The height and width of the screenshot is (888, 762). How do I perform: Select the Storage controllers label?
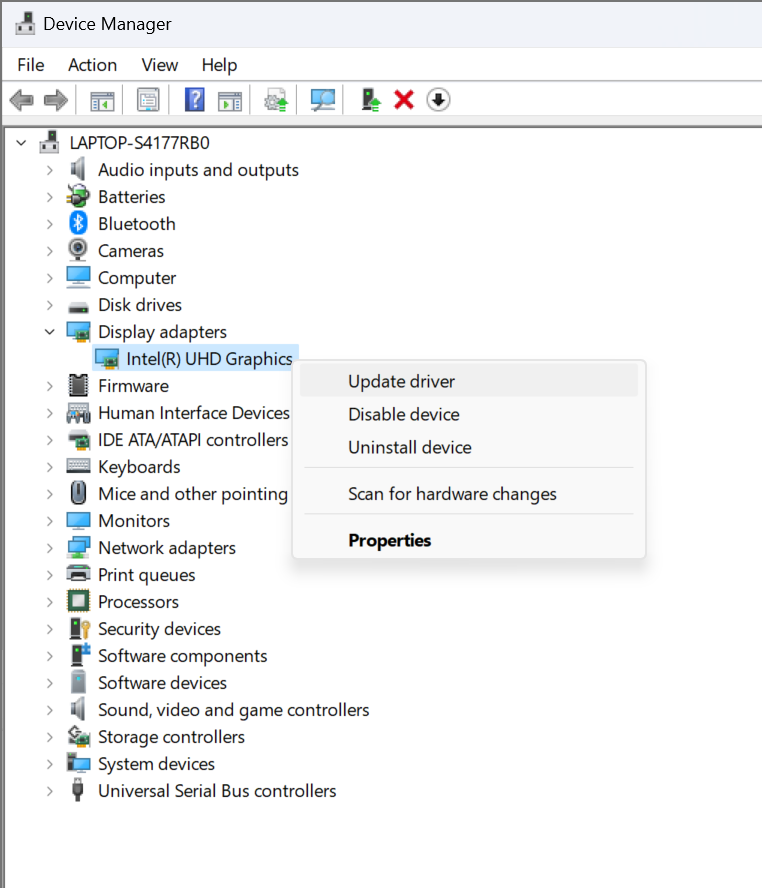(x=171, y=737)
